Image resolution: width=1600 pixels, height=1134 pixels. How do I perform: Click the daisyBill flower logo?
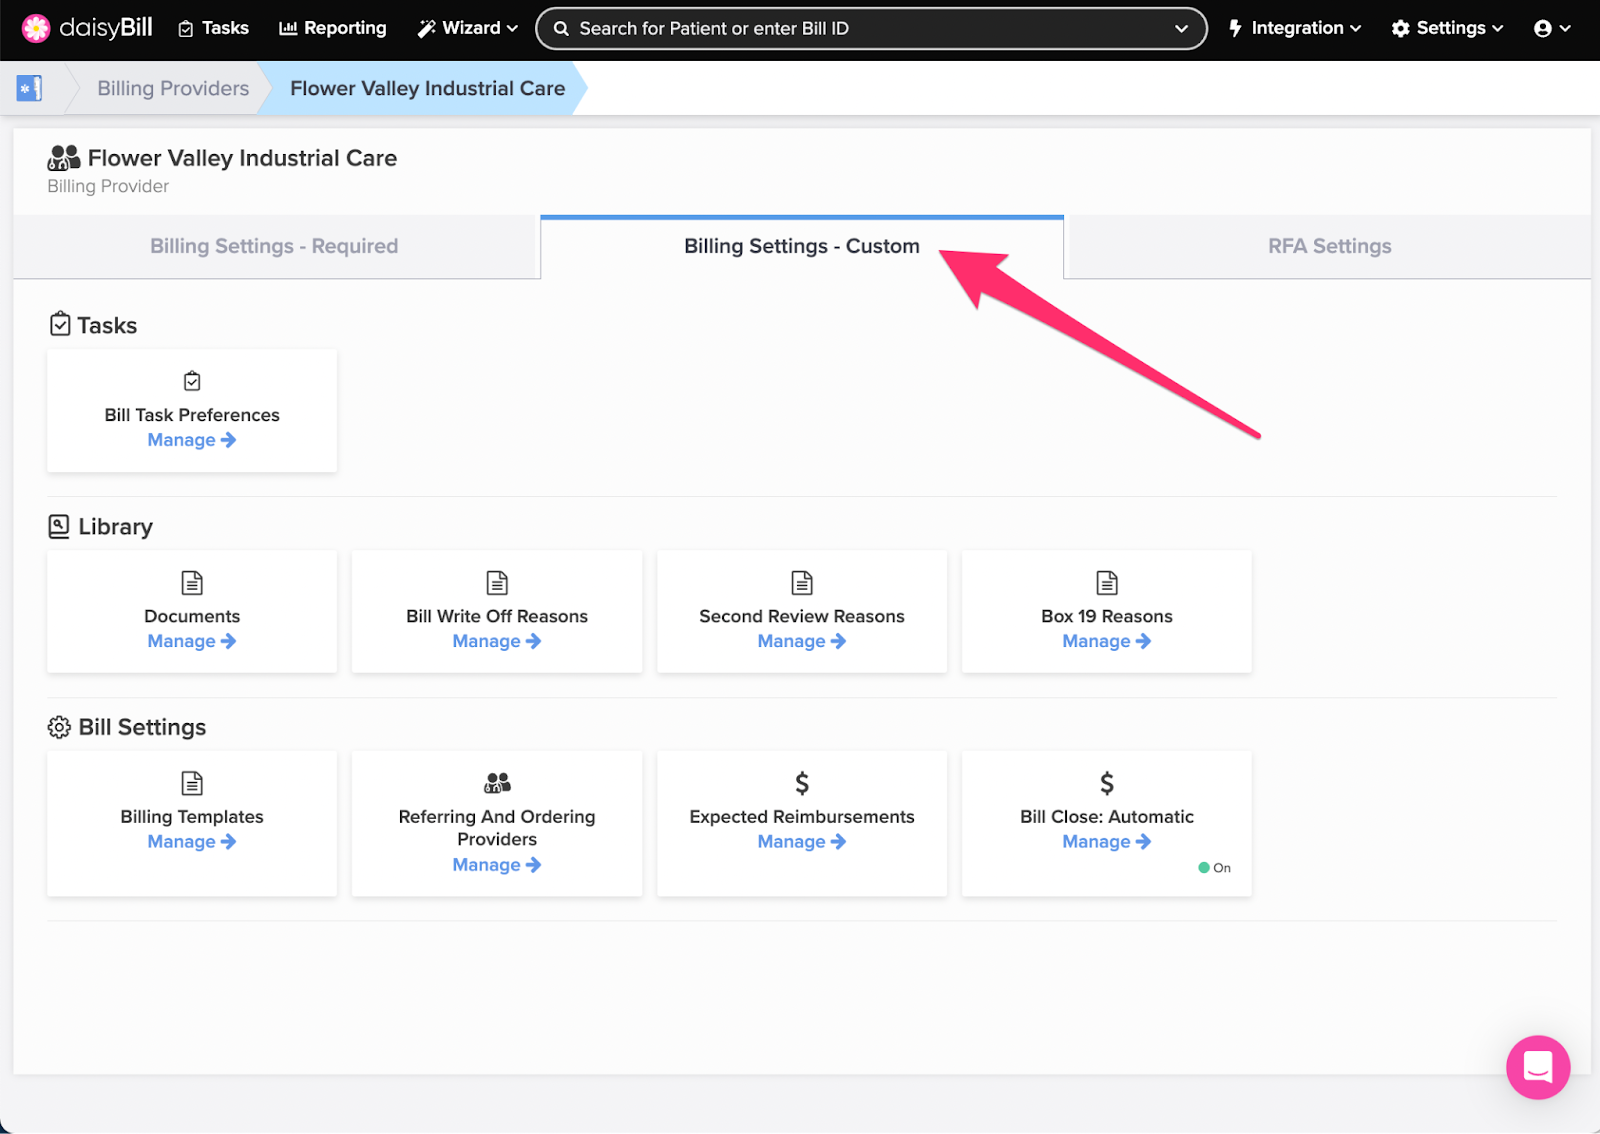pos(36,28)
